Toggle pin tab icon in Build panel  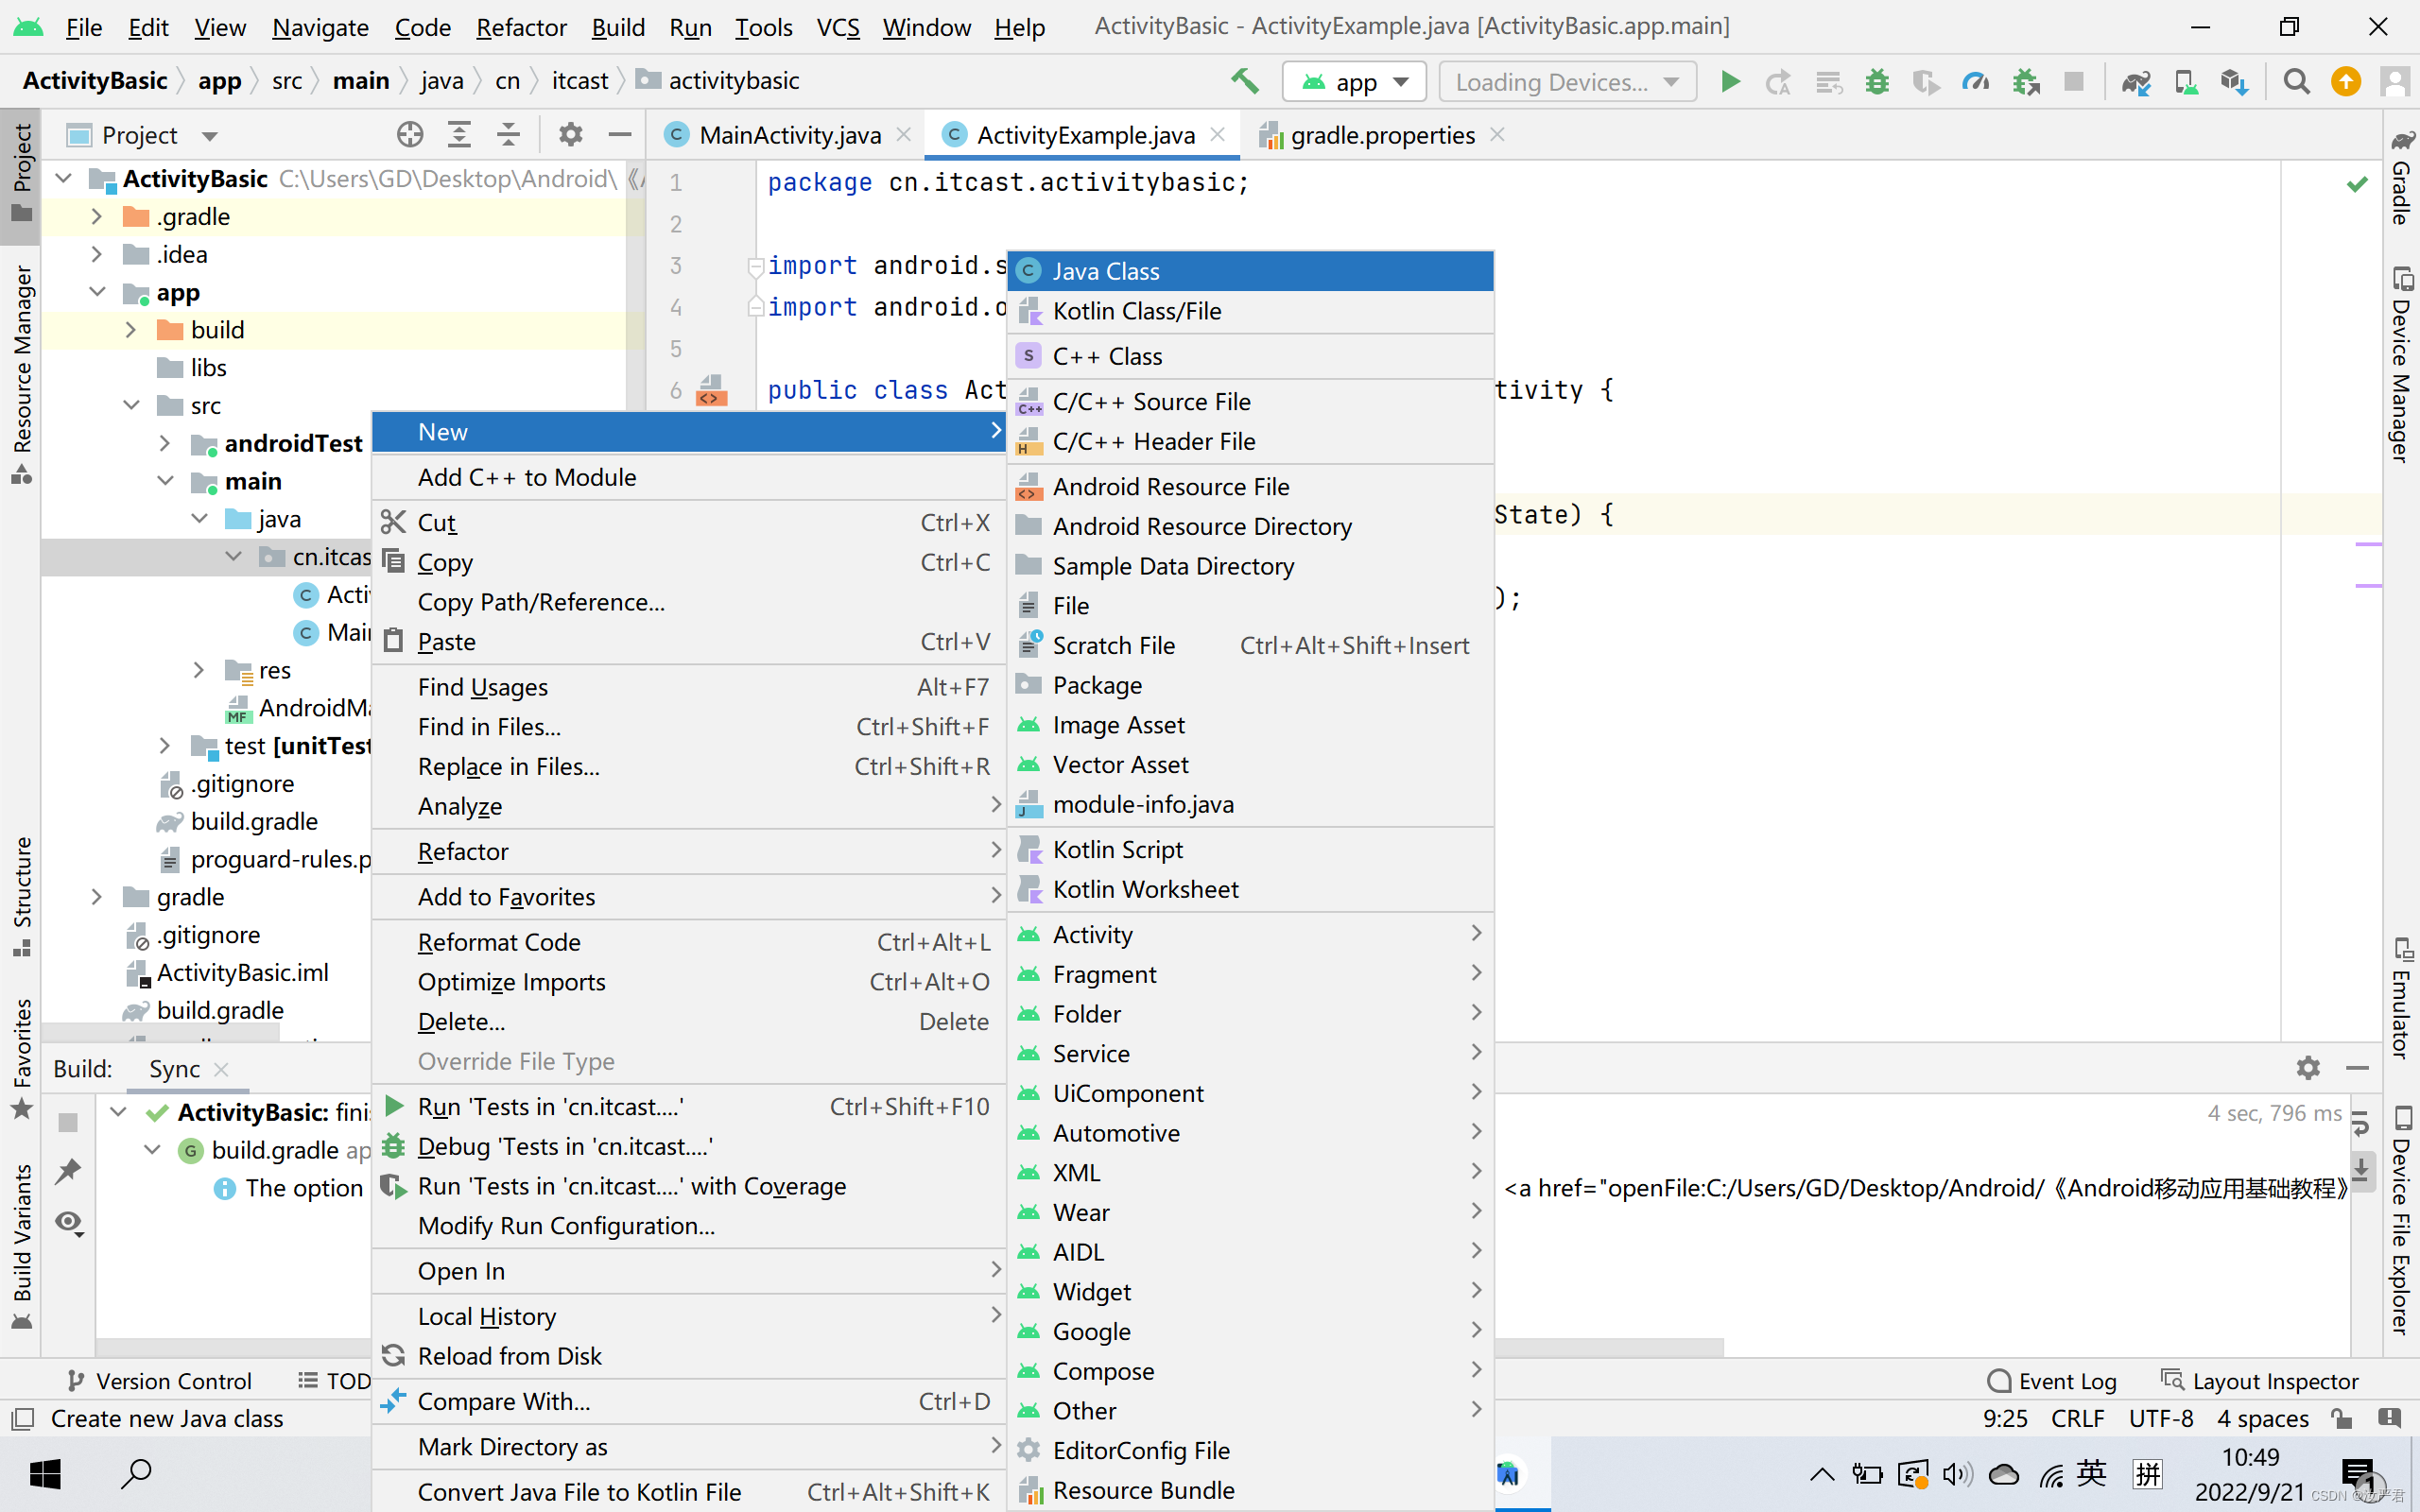(x=68, y=1171)
